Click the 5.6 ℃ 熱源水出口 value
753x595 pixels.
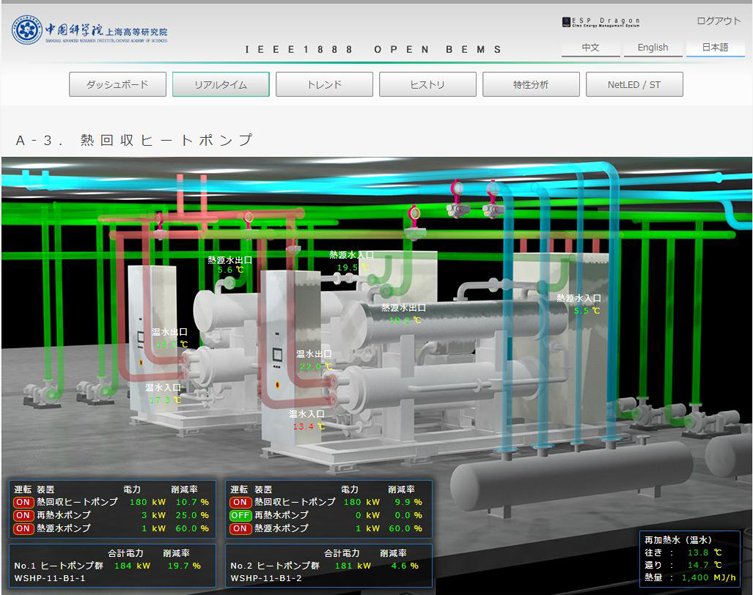tap(231, 270)
